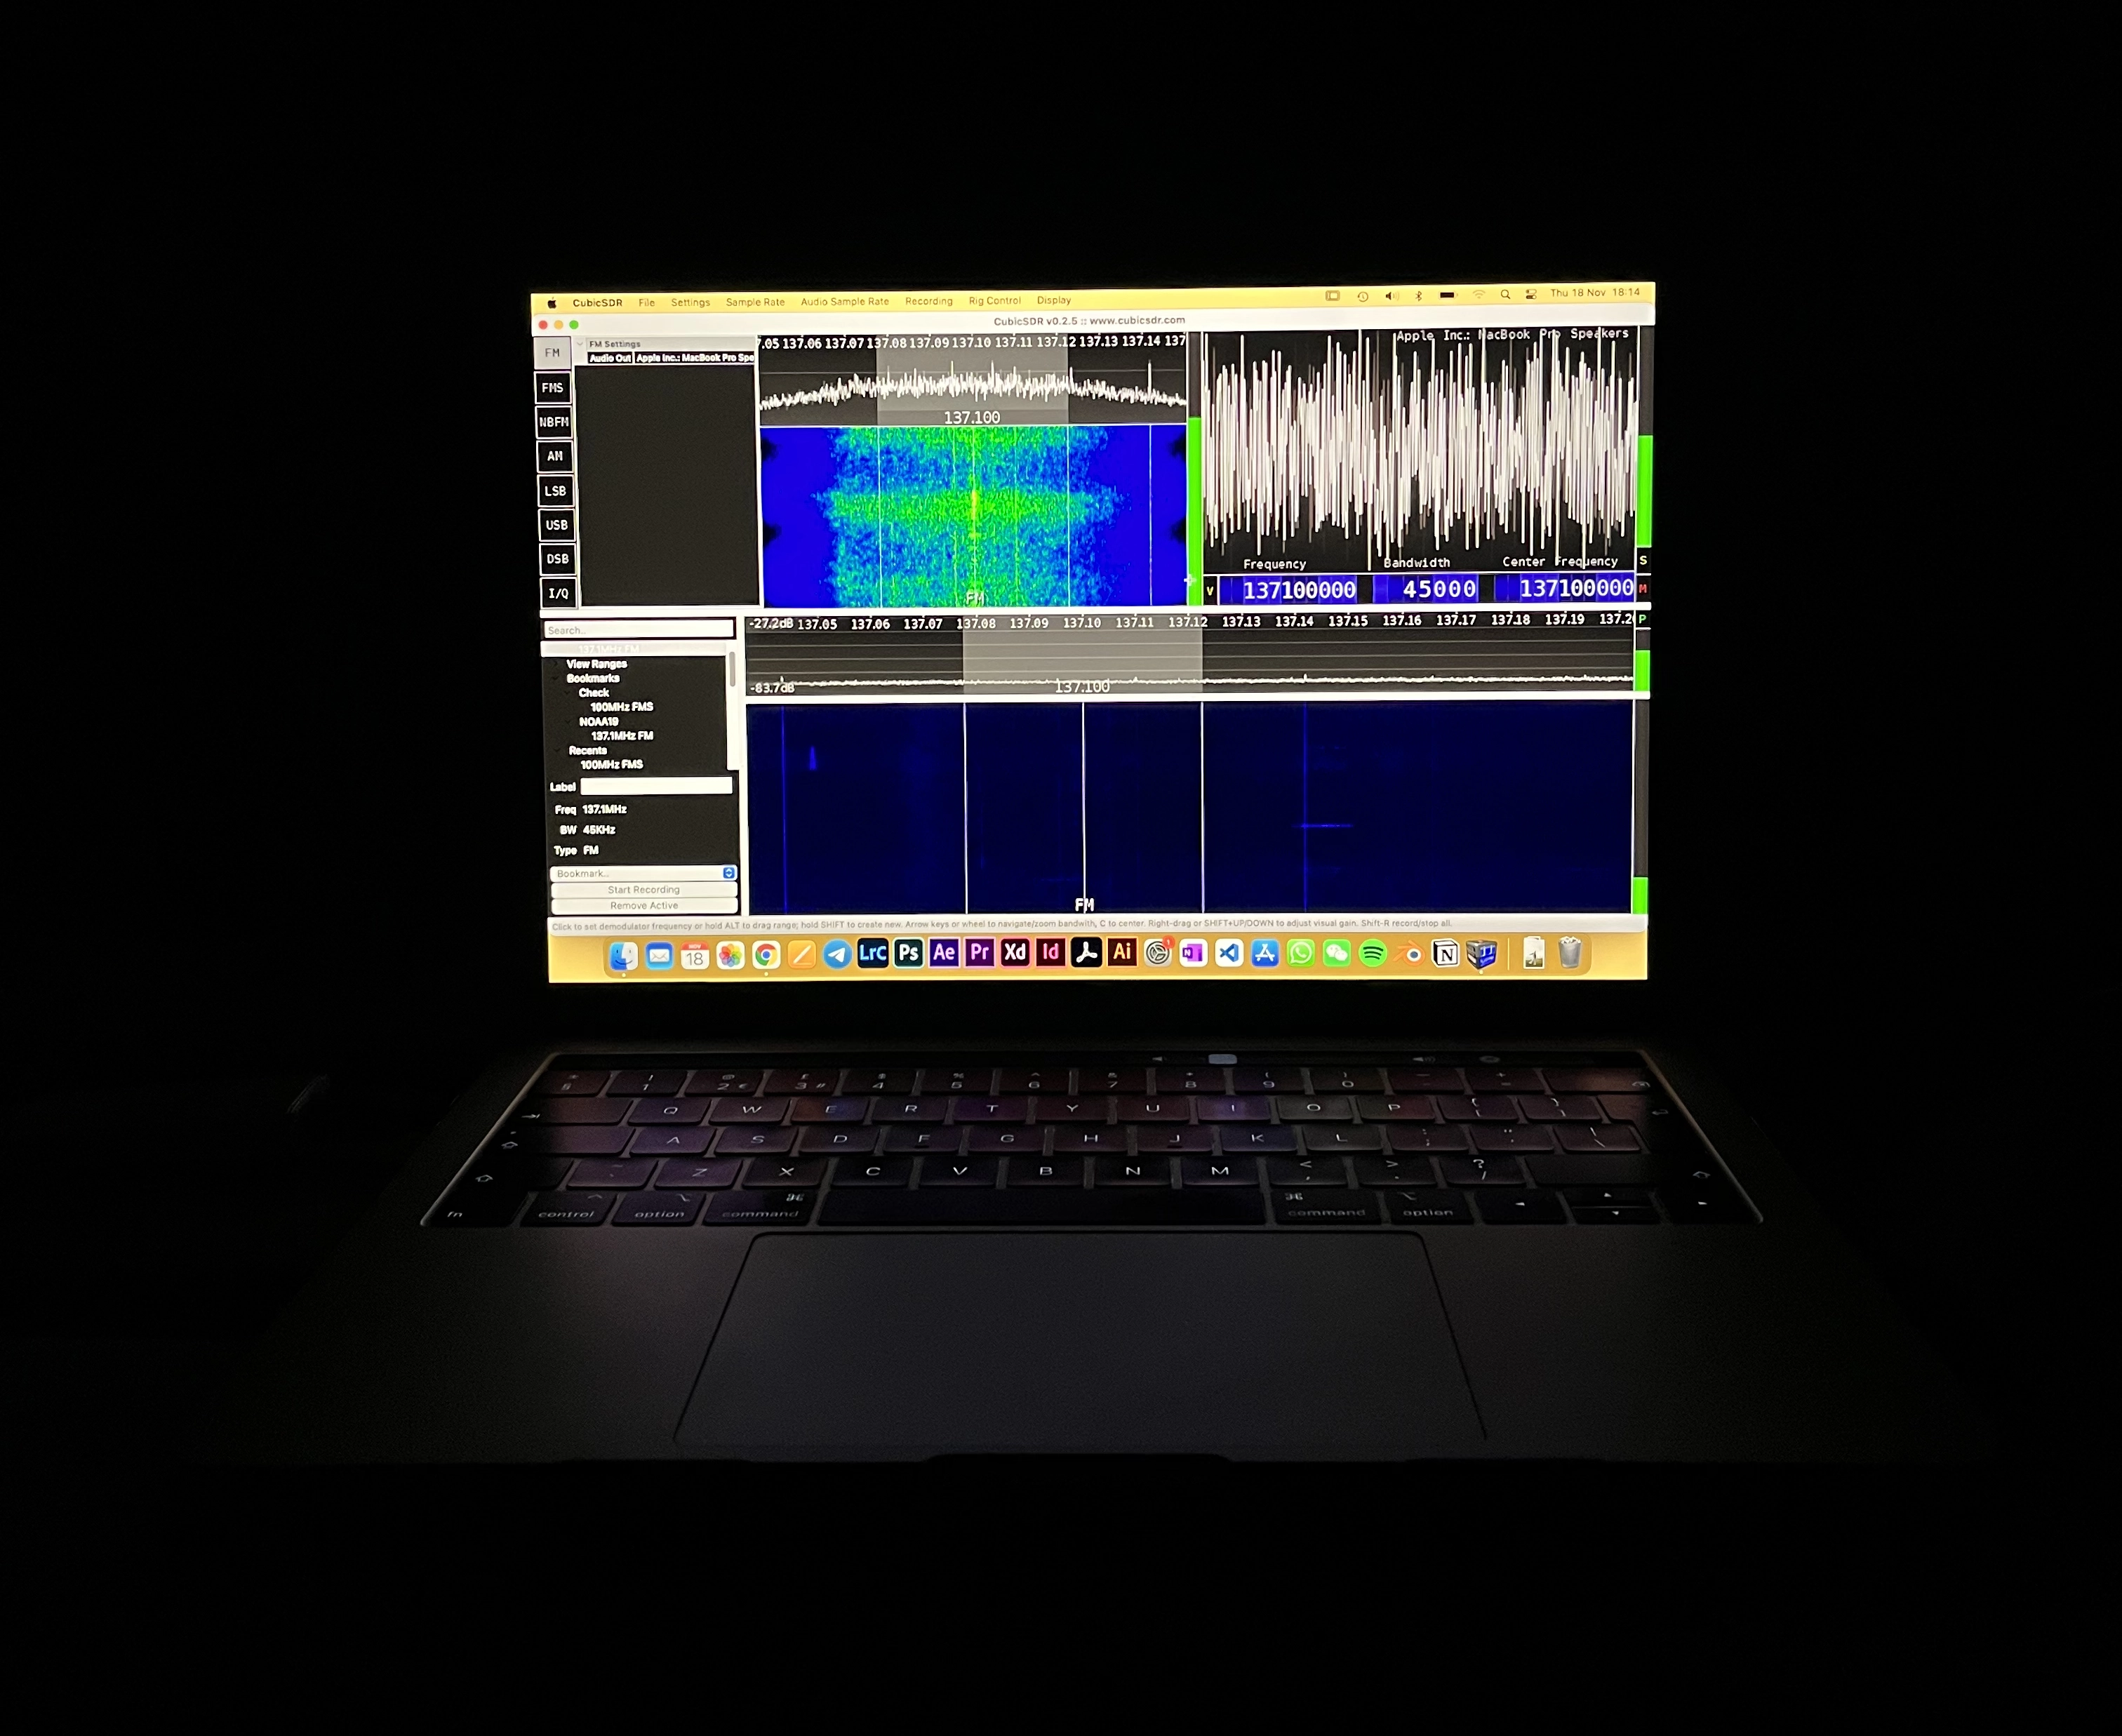Launch Spotify from the dock

coord(1373,953)
